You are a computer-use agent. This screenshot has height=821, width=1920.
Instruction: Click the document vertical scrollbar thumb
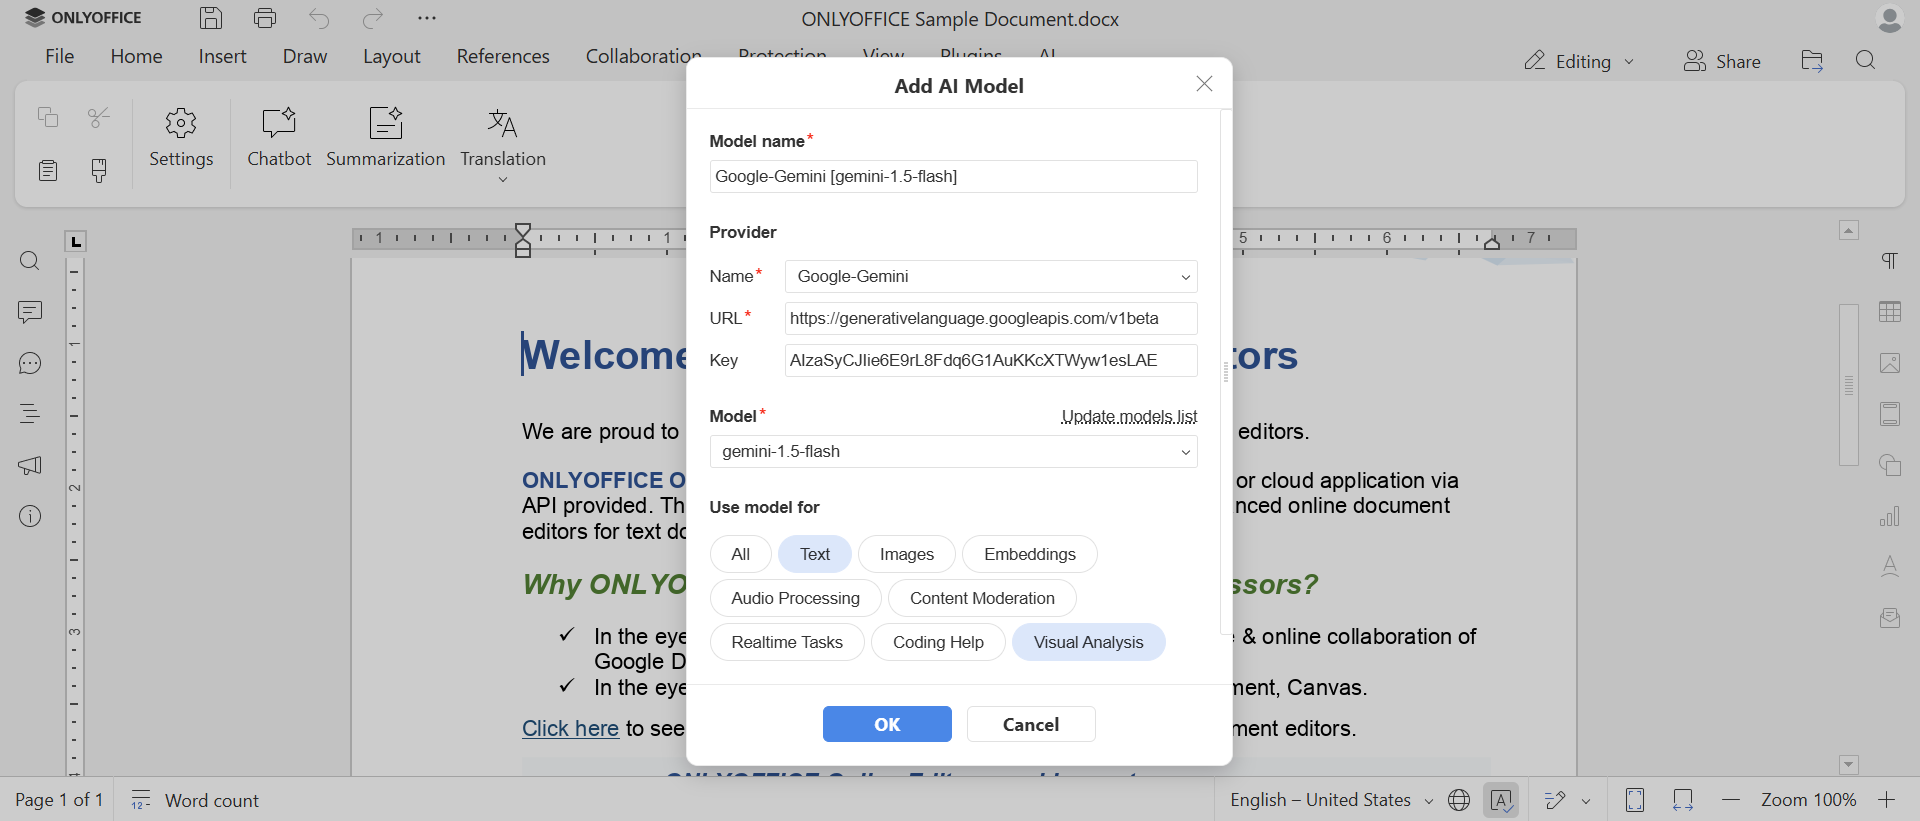point(1849,385)
